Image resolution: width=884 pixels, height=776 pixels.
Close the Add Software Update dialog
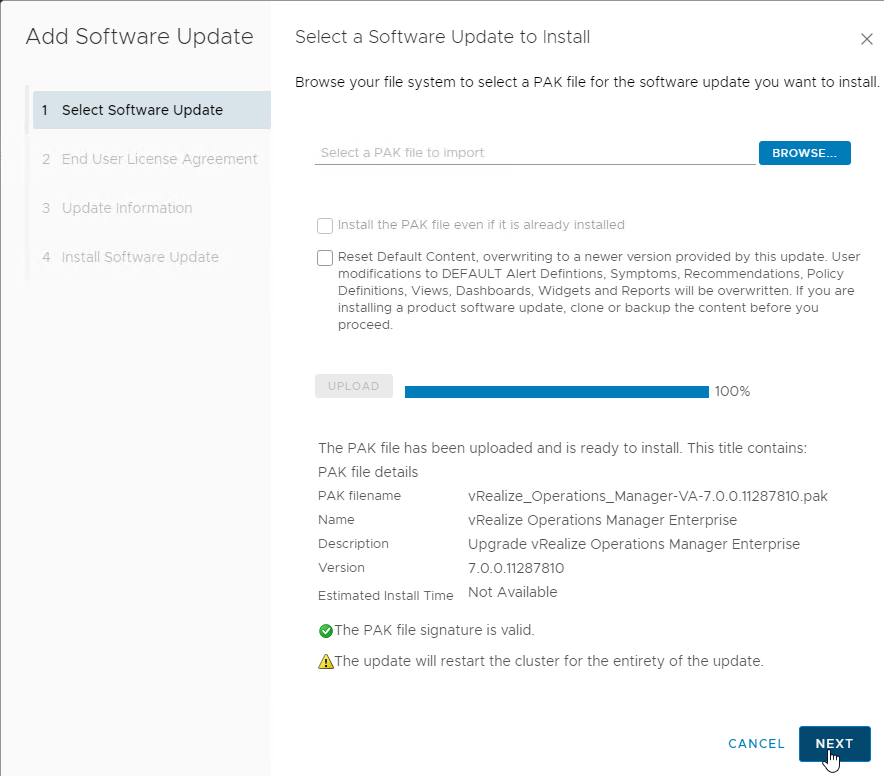[x=867, y=39]
